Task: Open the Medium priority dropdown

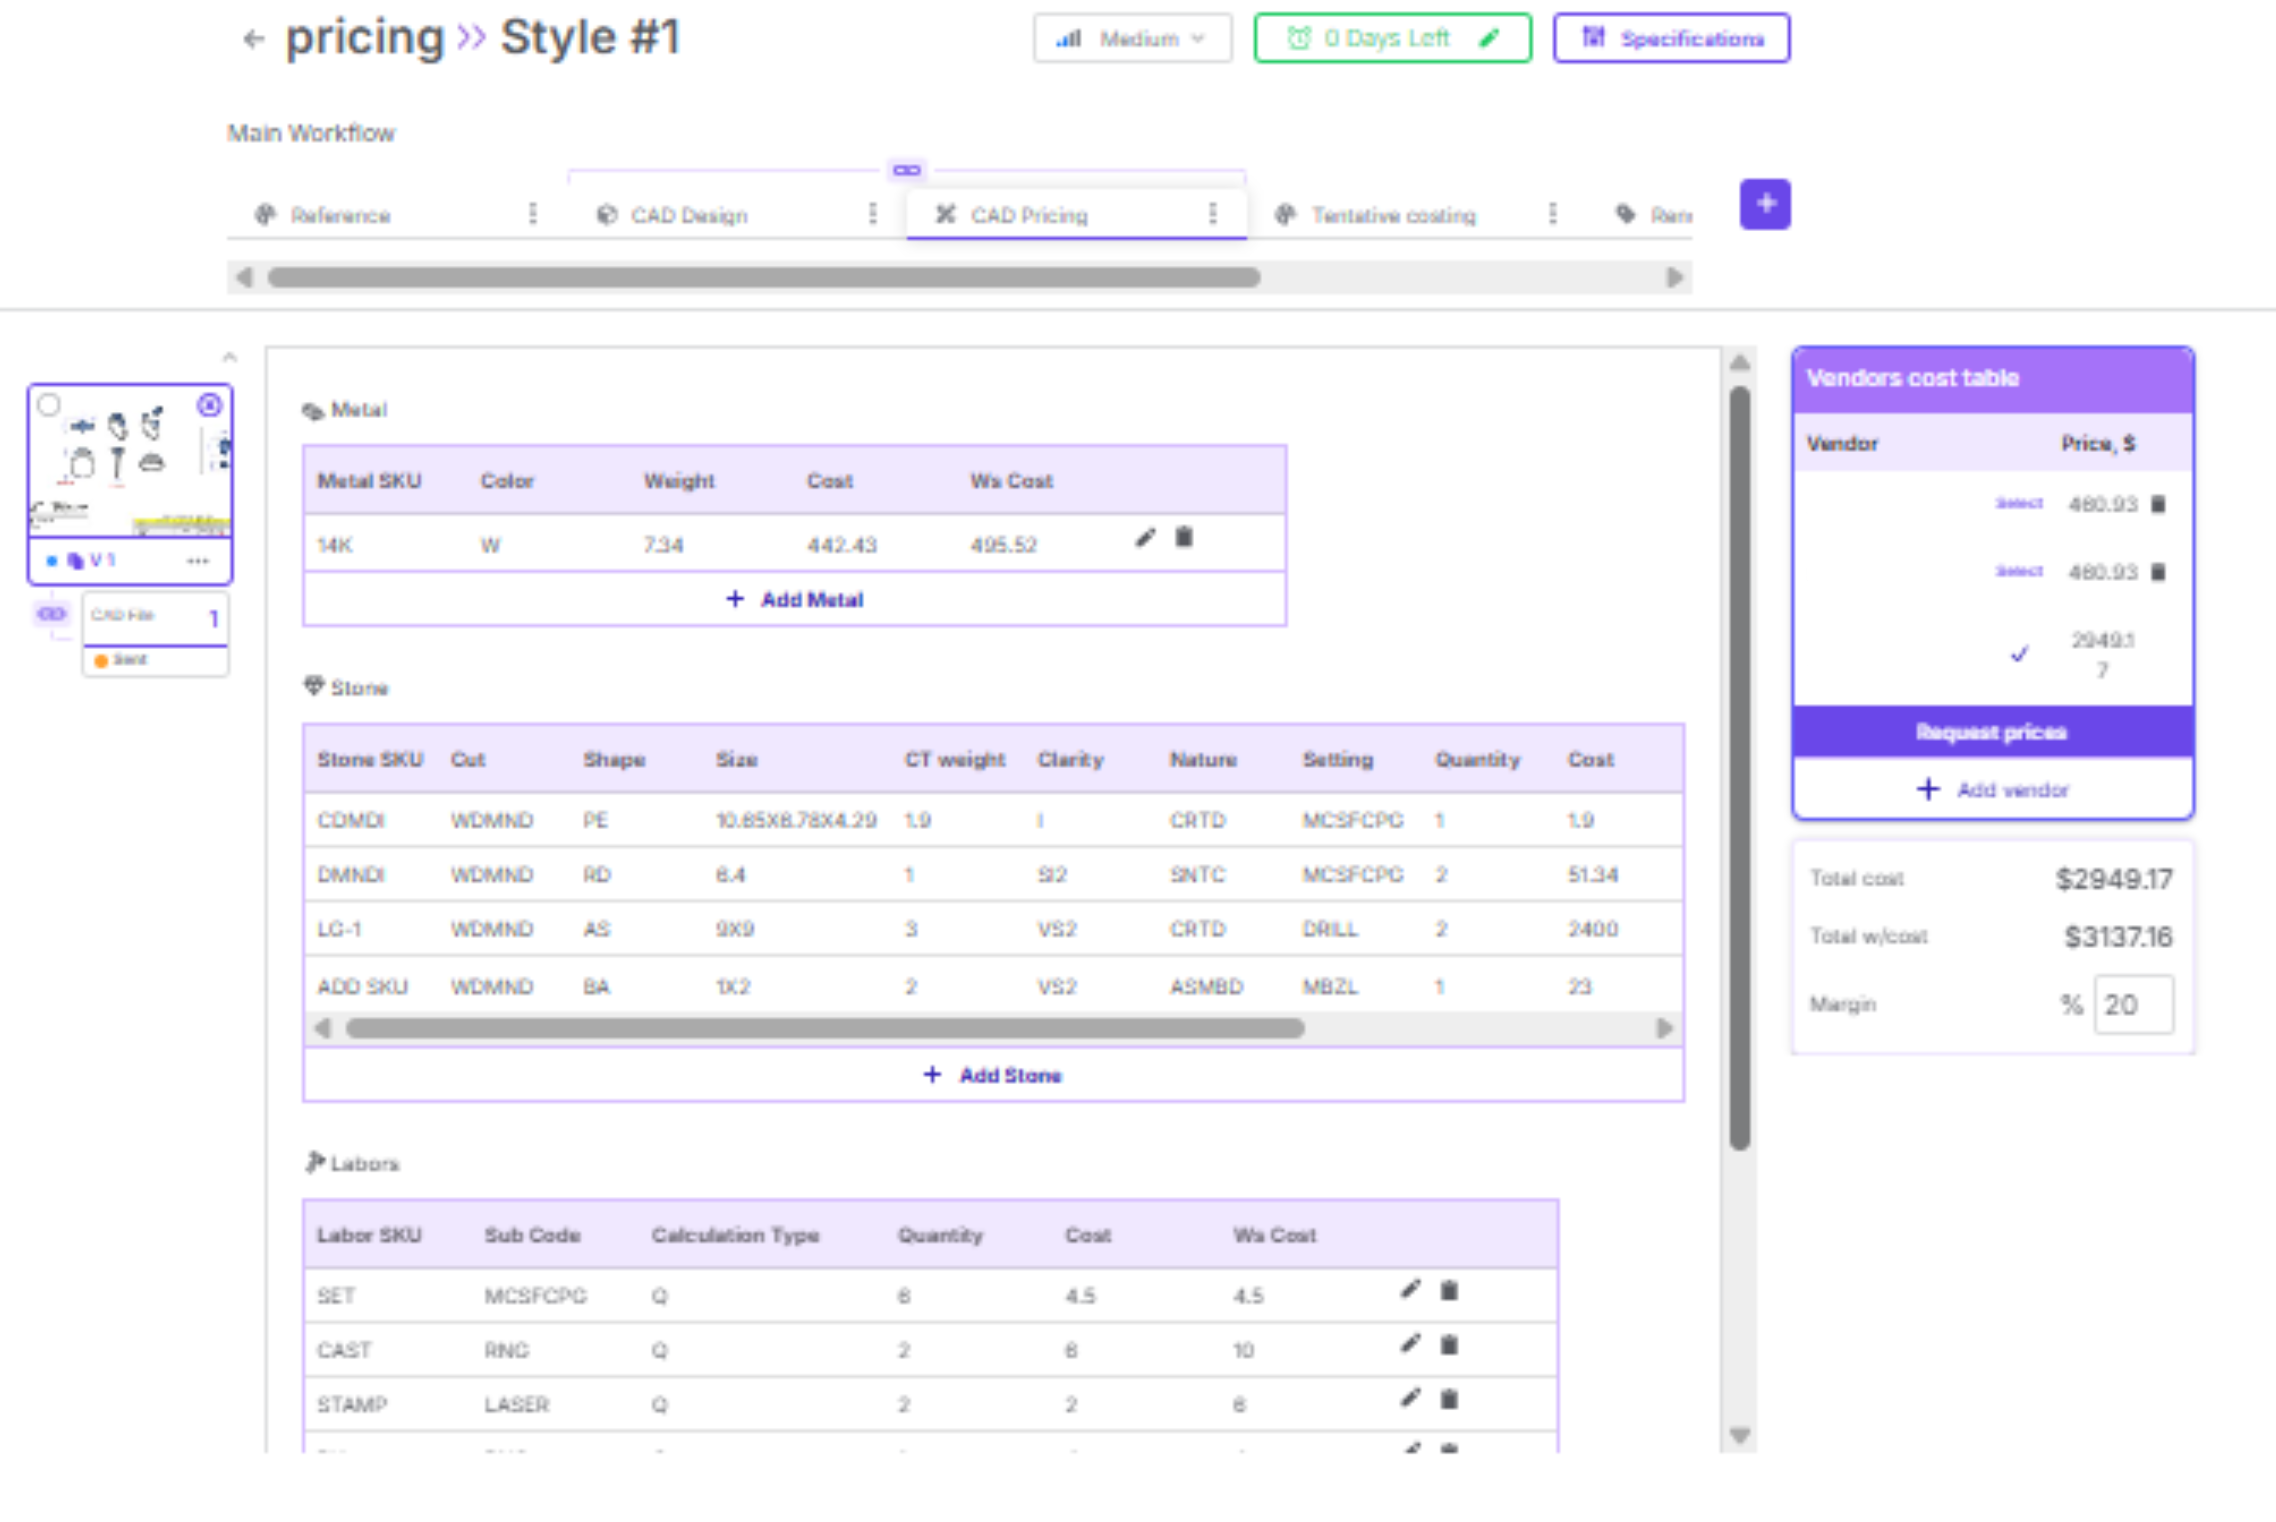Action: coord(1132,39)
